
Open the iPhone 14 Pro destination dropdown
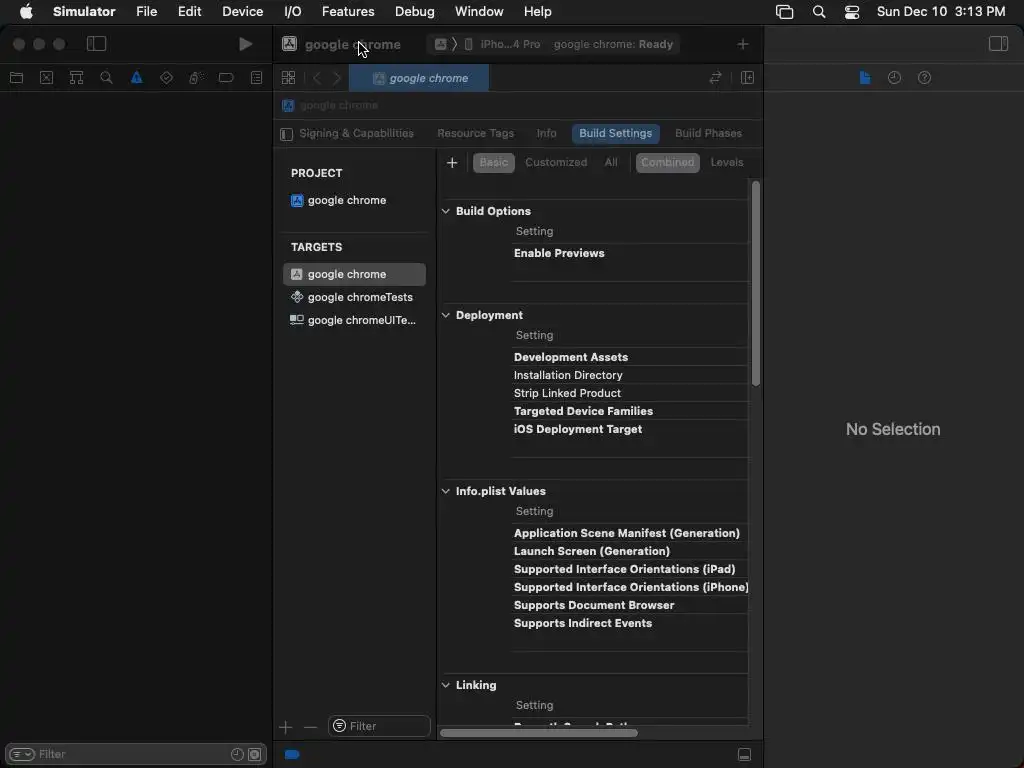click(x=504, y=44)
